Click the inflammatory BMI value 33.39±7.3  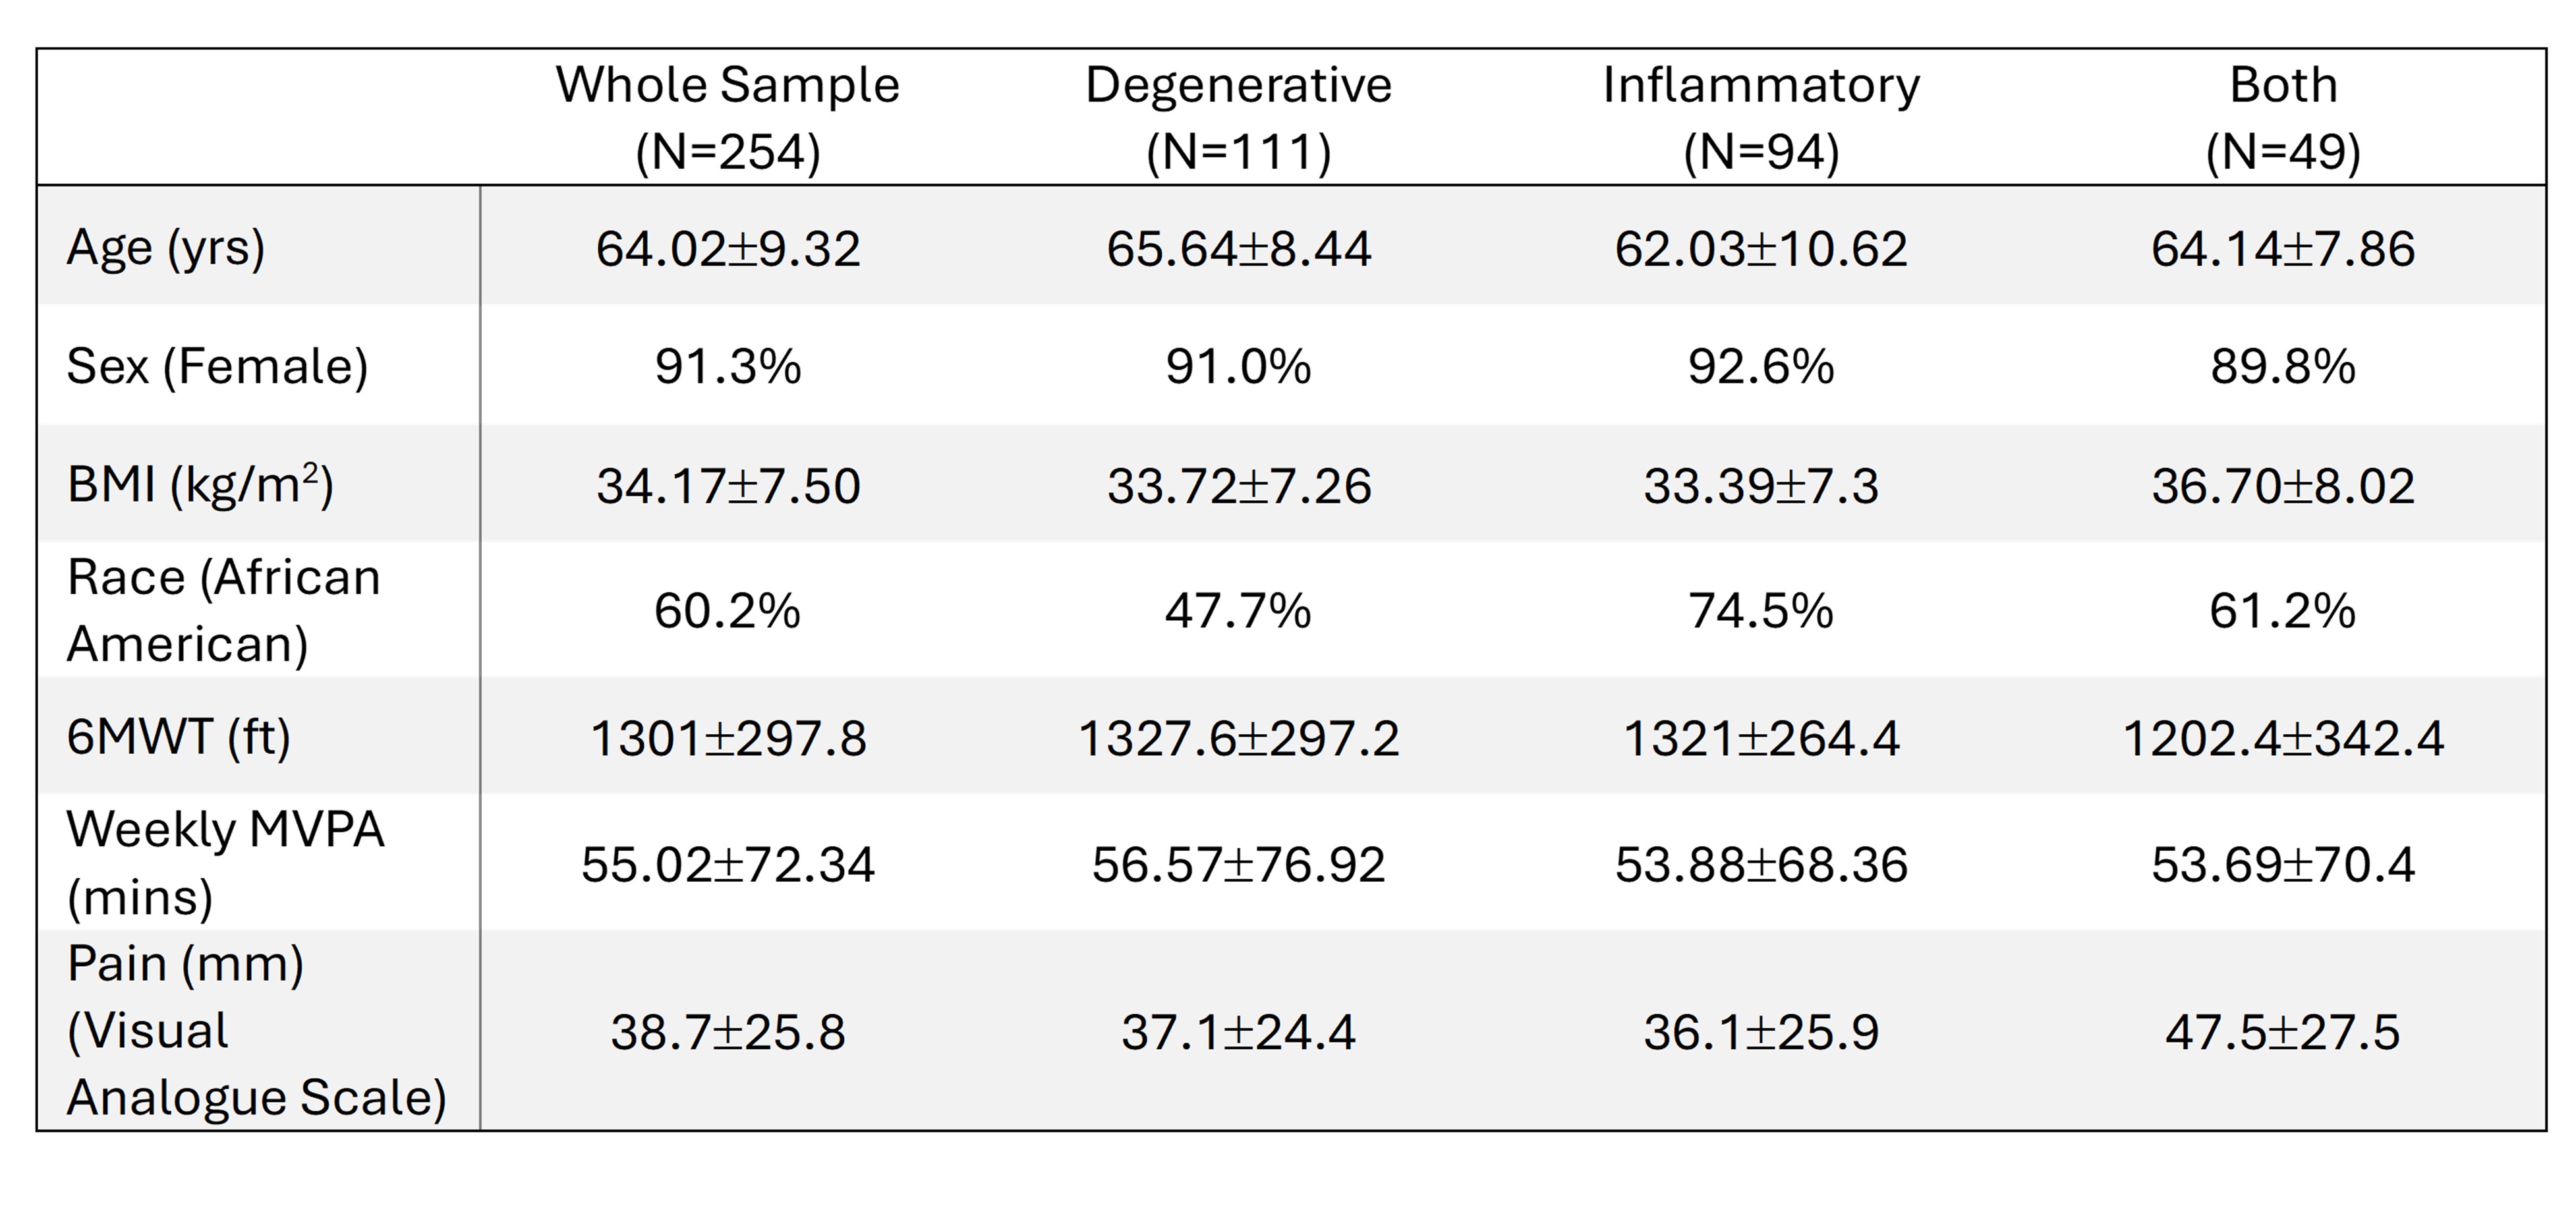[x=1761, y=486]
